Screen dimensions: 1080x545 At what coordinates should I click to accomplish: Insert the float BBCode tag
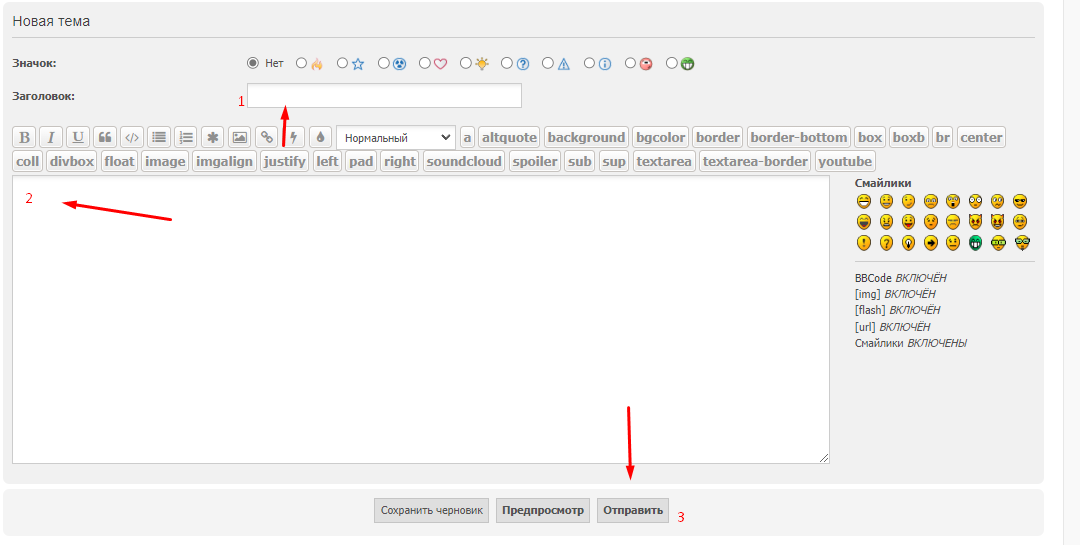(x=120, y=161)
